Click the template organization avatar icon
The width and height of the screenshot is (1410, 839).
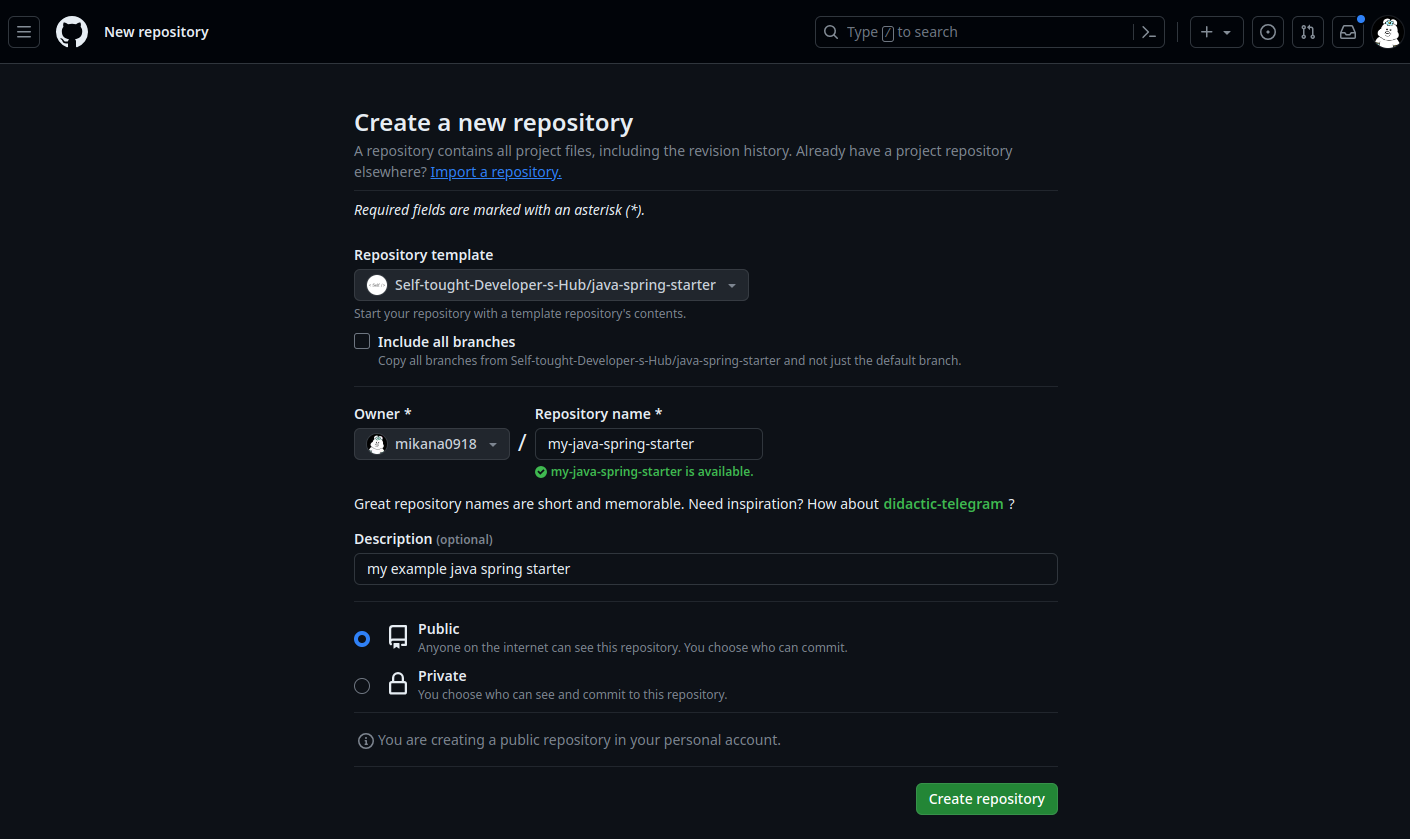(x=377, y=285)
